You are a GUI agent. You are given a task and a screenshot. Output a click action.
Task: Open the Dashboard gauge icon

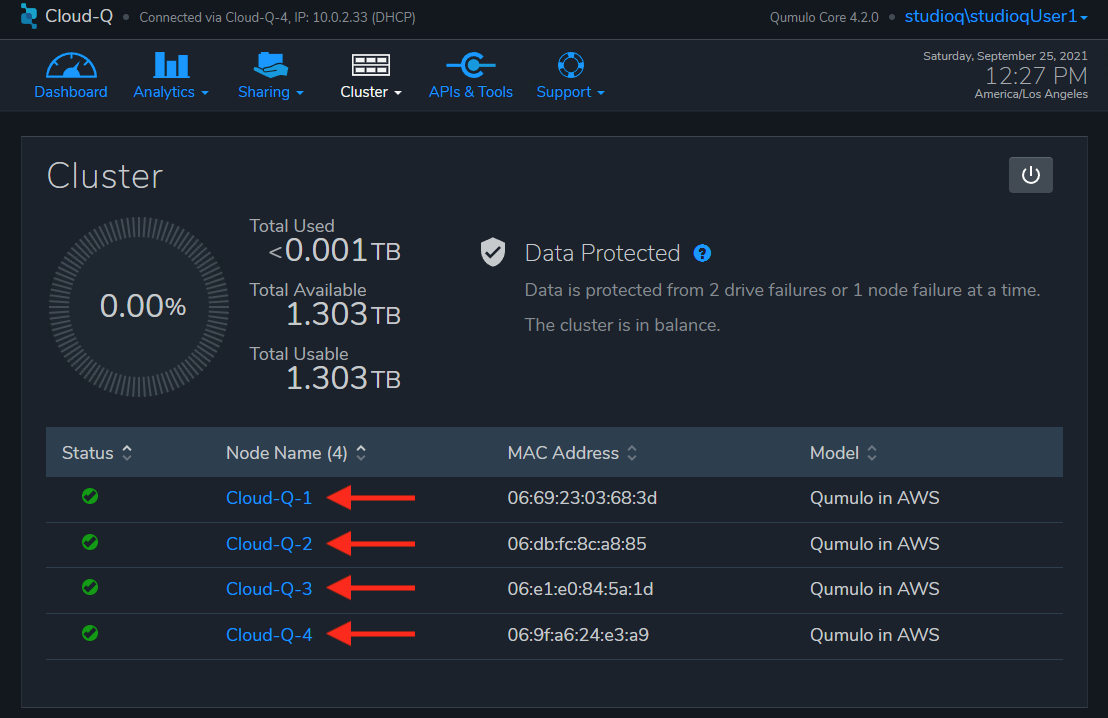pos(71,65)
